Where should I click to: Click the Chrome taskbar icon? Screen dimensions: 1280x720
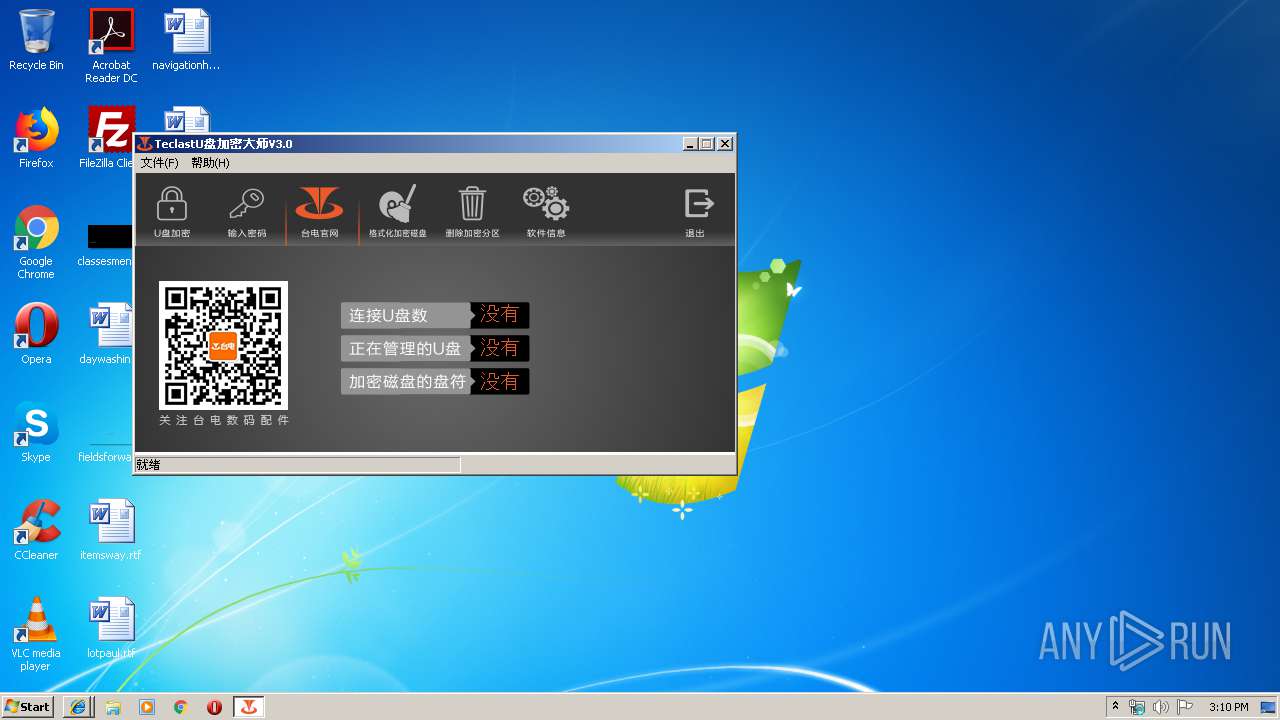181,707
